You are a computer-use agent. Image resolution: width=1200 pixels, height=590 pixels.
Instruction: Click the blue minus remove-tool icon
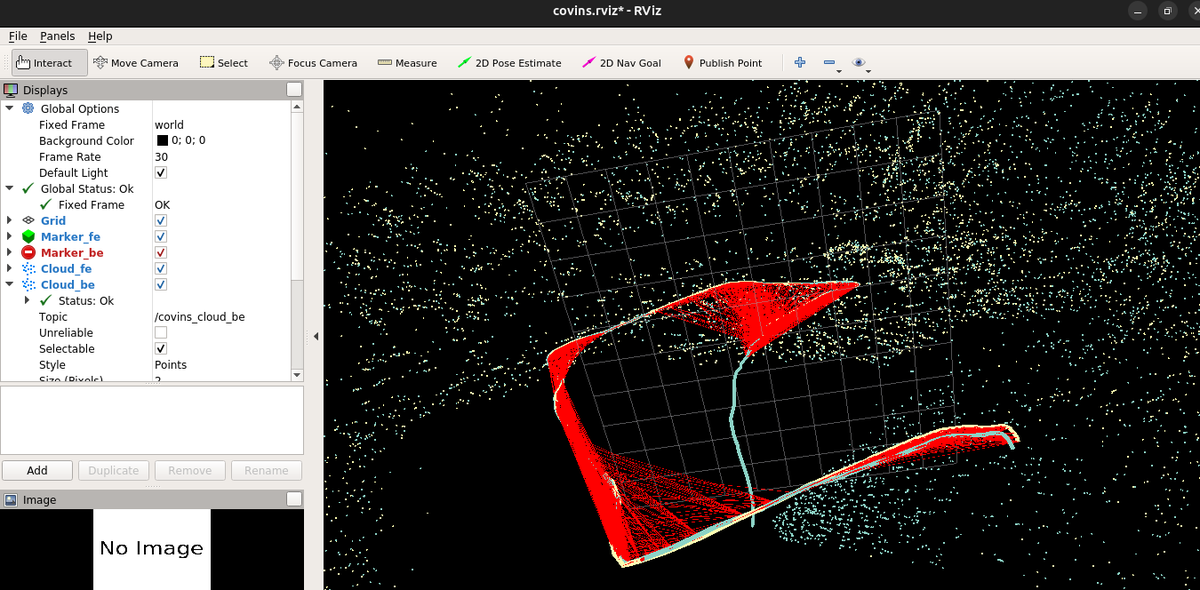[x=830, y=62]
